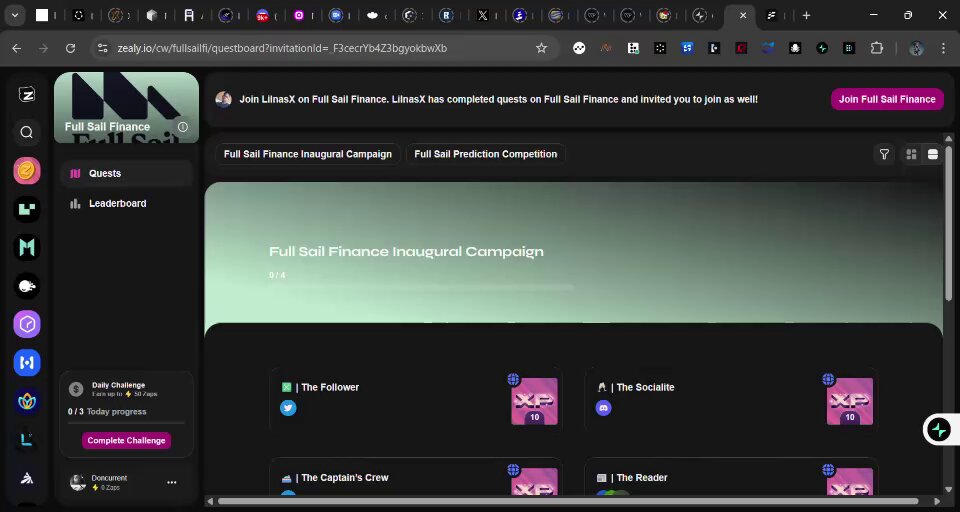The width and height of the screenshot is (960, 512).
Task: Bookmark this page with star icon
Action: [541, 48]
